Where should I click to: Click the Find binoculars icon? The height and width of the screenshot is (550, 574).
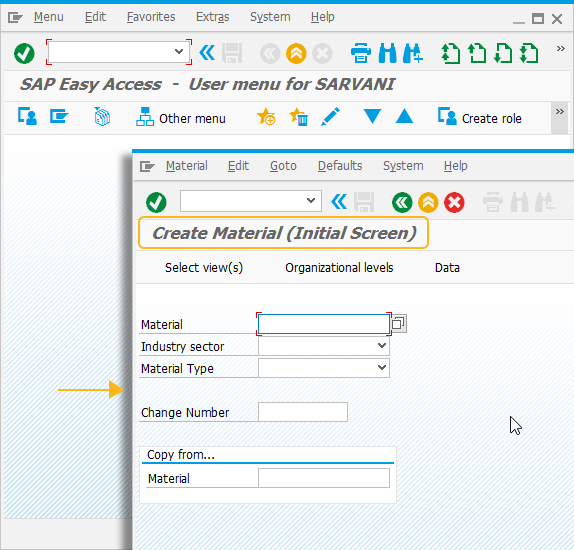coord(388,53)
